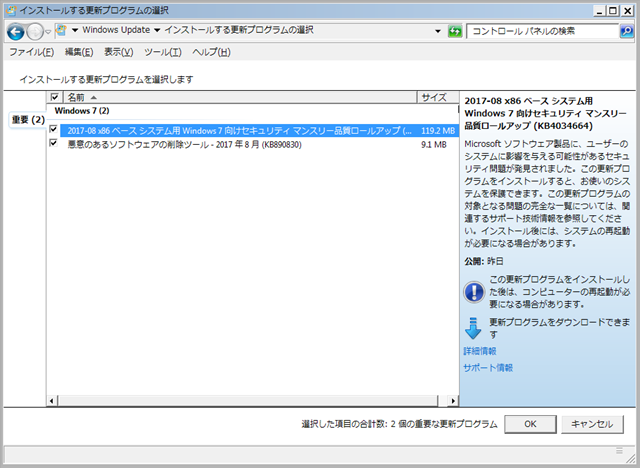This screenshot has width=640, height=468.
Task: Open the ファイル(F) menu
Action: coord(31,52)
